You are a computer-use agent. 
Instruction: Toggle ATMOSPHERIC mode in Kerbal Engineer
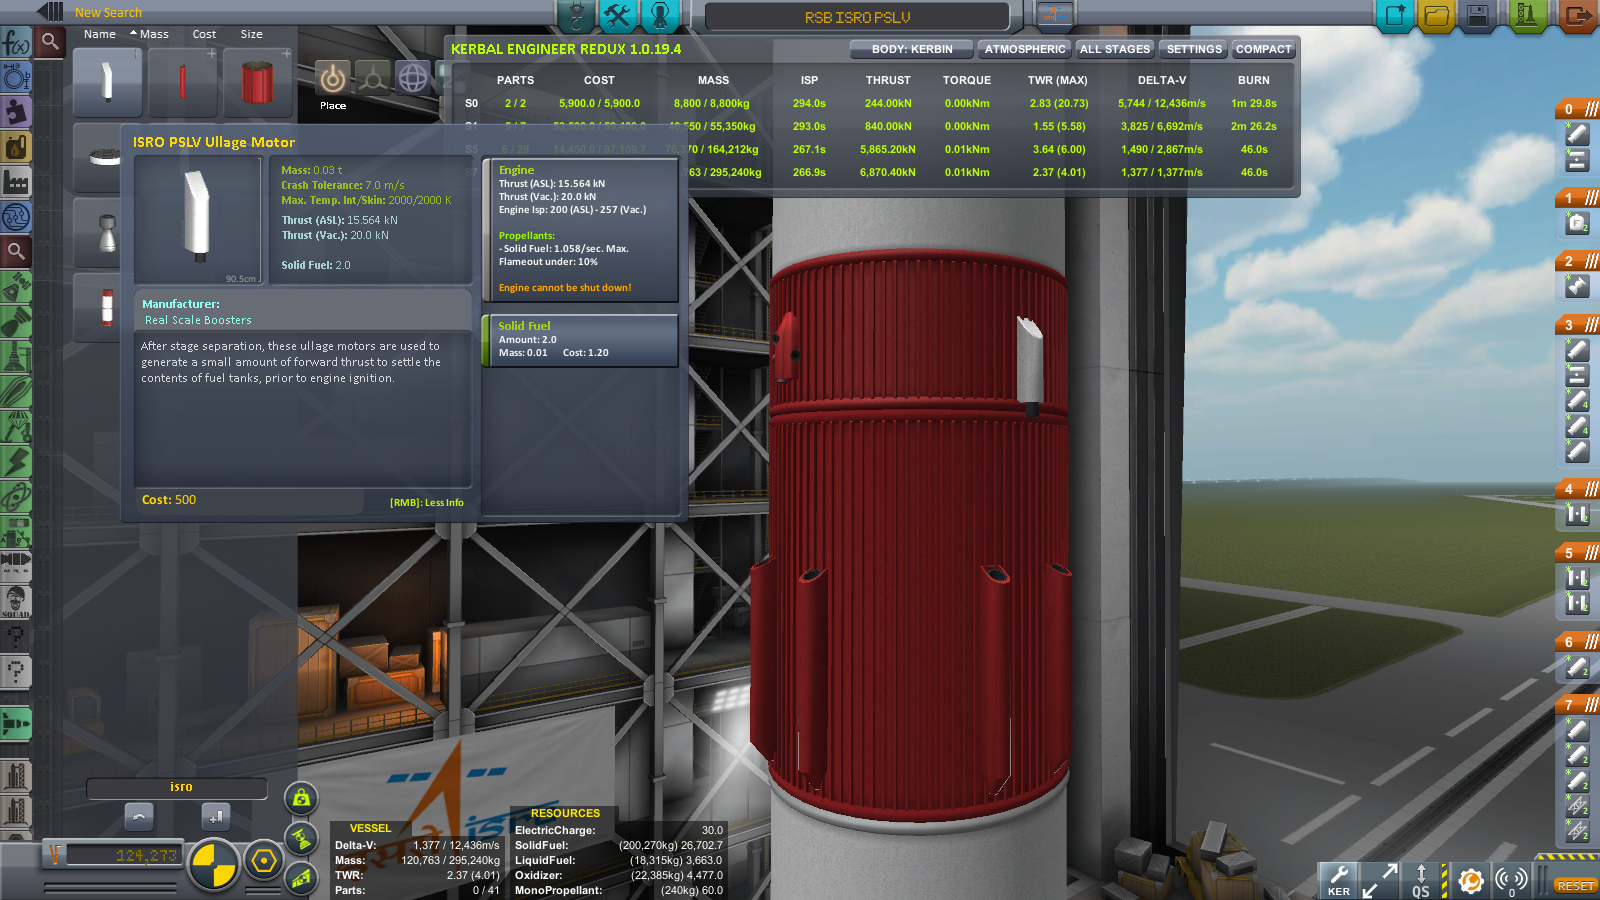click(x=1024, y=49)
